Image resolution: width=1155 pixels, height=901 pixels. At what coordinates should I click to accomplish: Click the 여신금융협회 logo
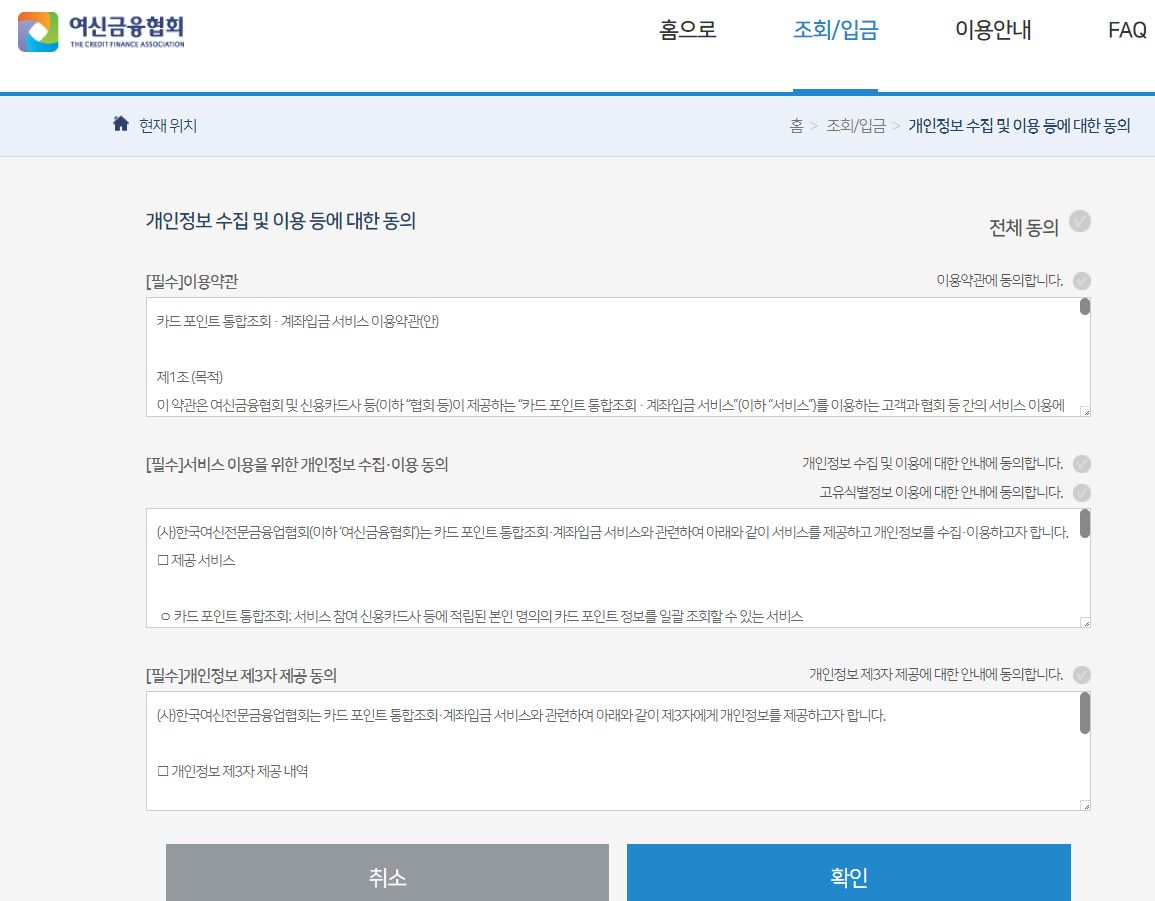click(x=100, y=31)
